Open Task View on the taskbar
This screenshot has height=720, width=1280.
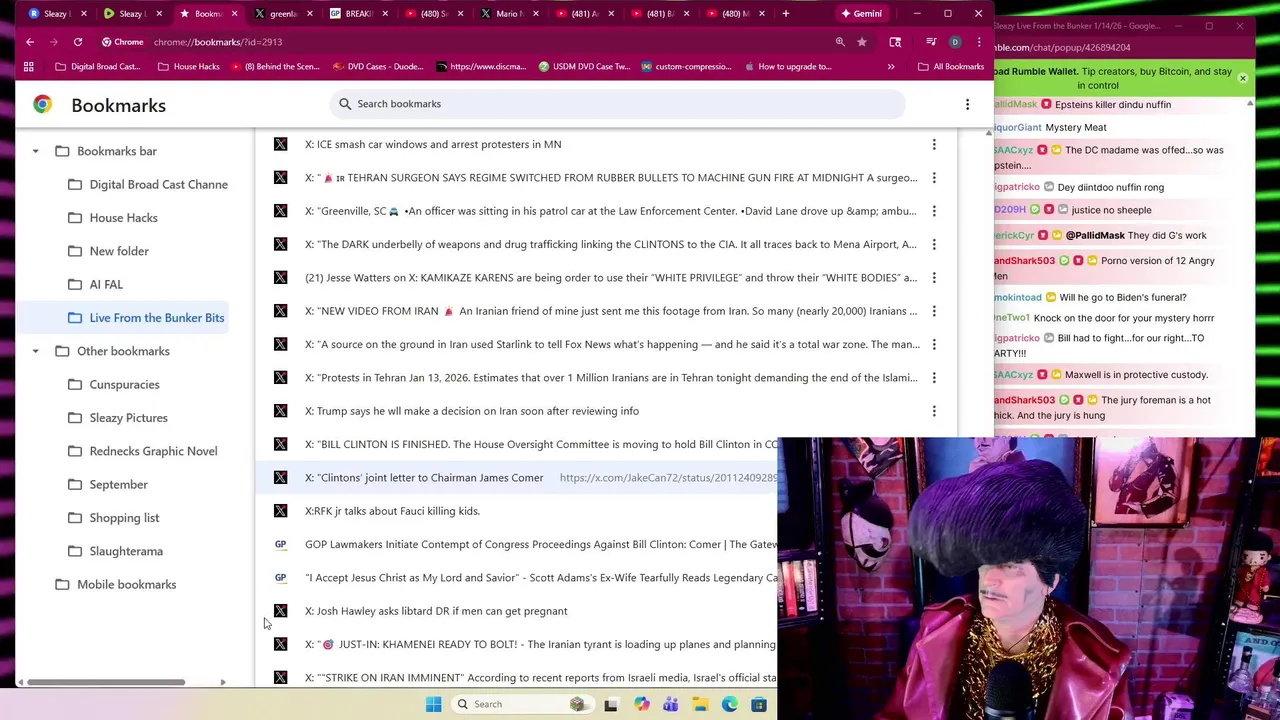(611, 704)
